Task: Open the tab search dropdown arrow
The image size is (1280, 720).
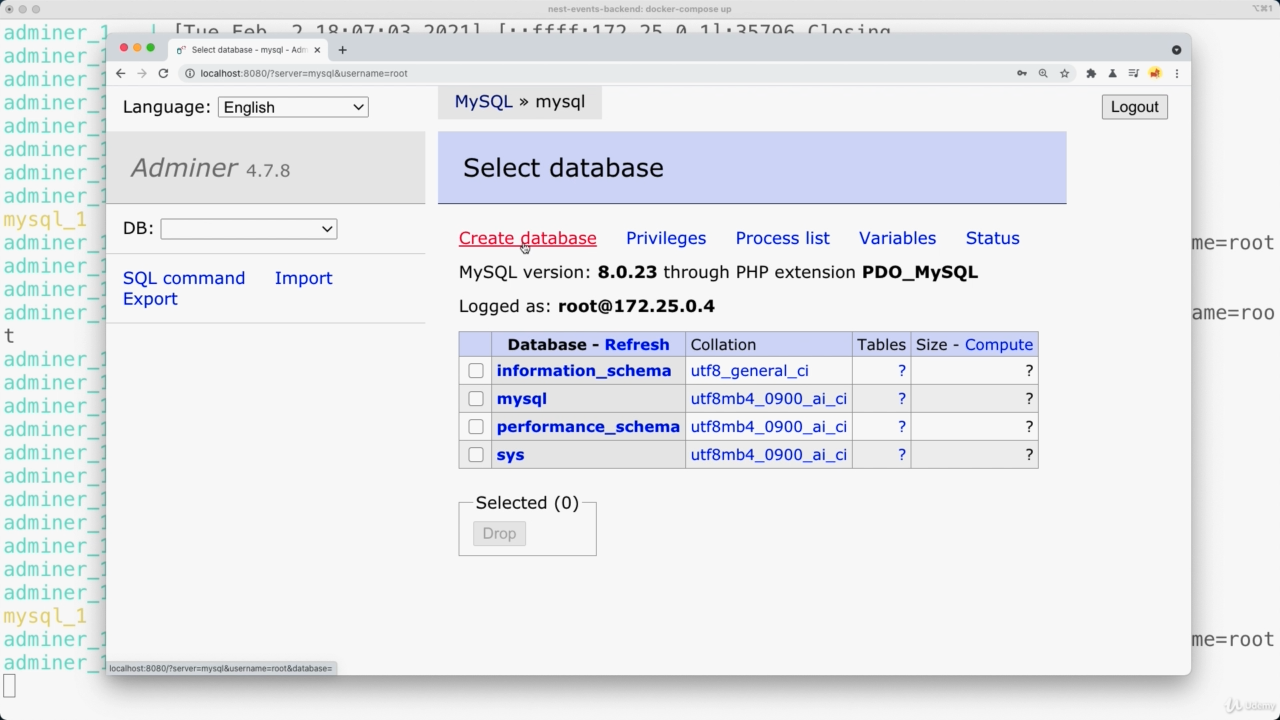Action: pyautogui.click(x=1176, y=49)
